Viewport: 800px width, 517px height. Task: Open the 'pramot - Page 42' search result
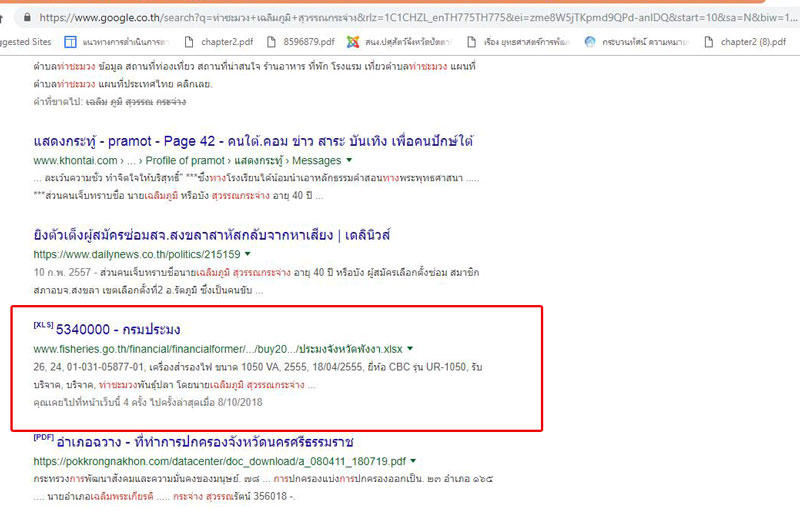(251, 142)
